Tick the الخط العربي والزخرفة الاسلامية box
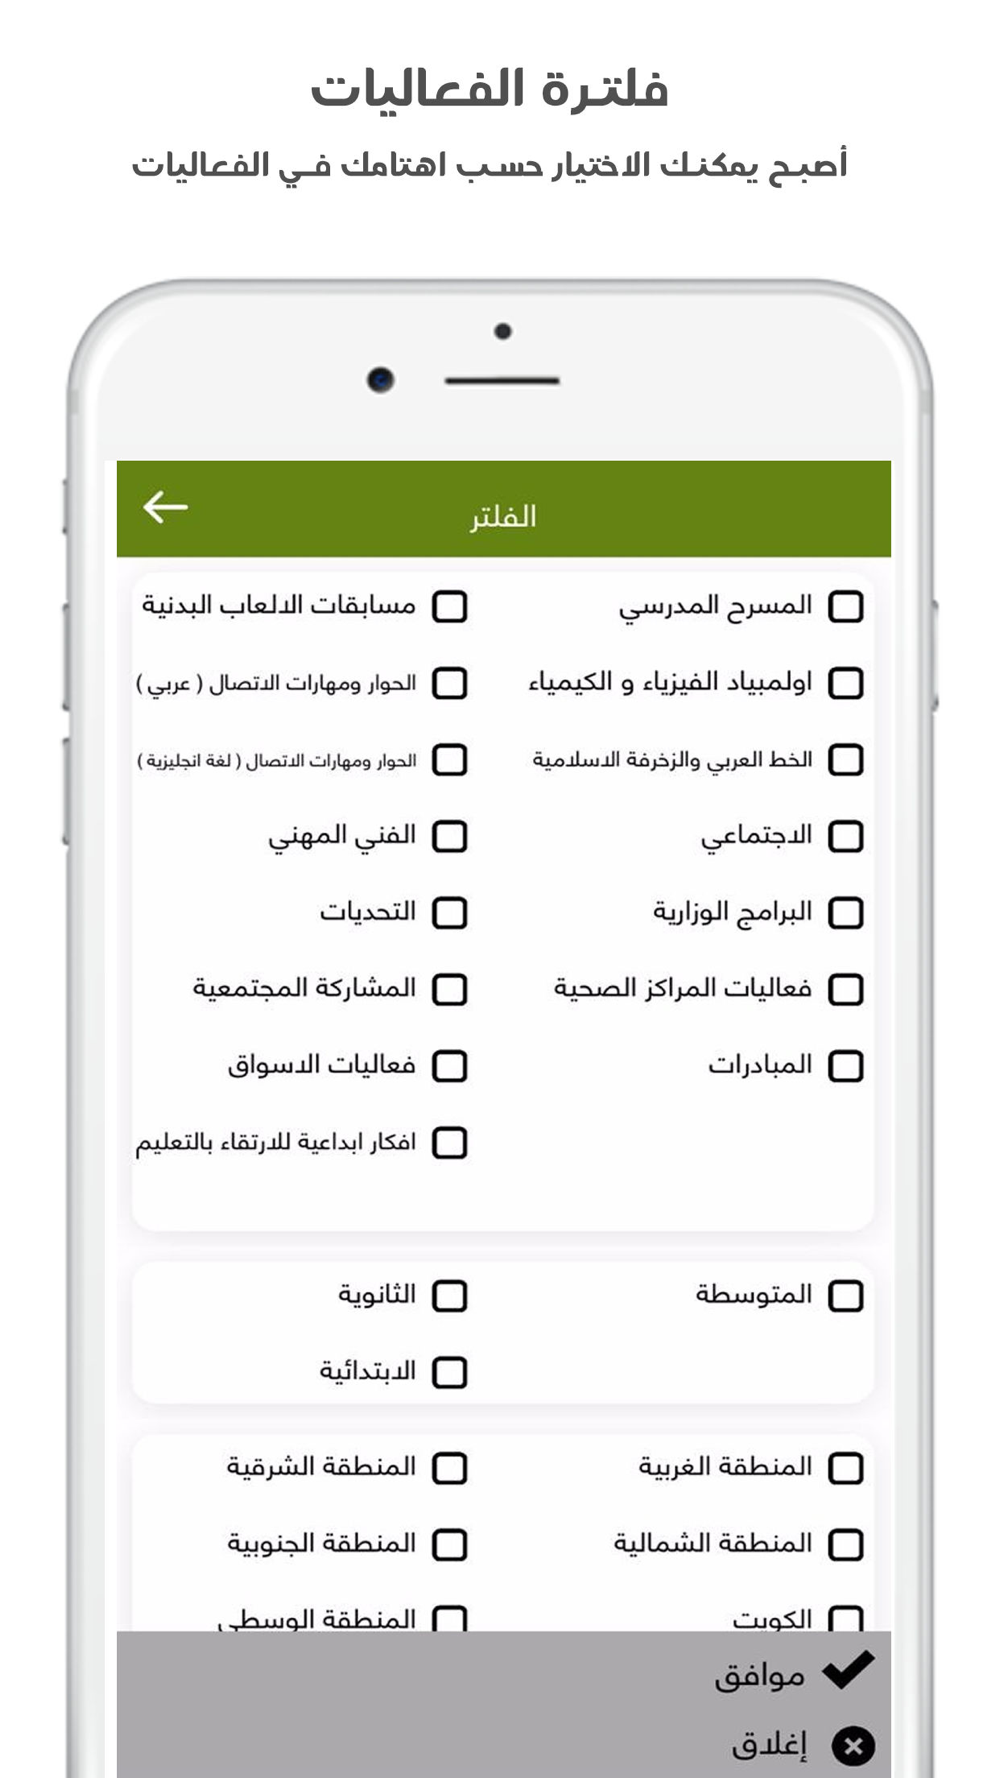The image size is (1000, 1778). point(846,760)
